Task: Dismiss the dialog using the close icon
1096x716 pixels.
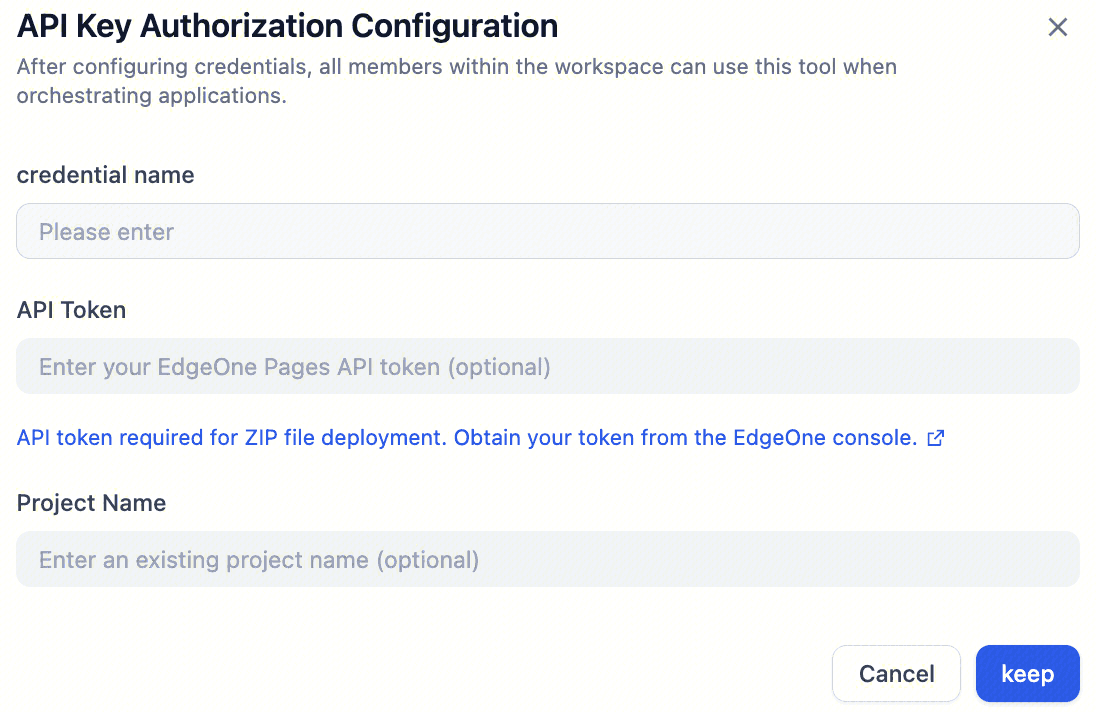Action: point(1058,27)
